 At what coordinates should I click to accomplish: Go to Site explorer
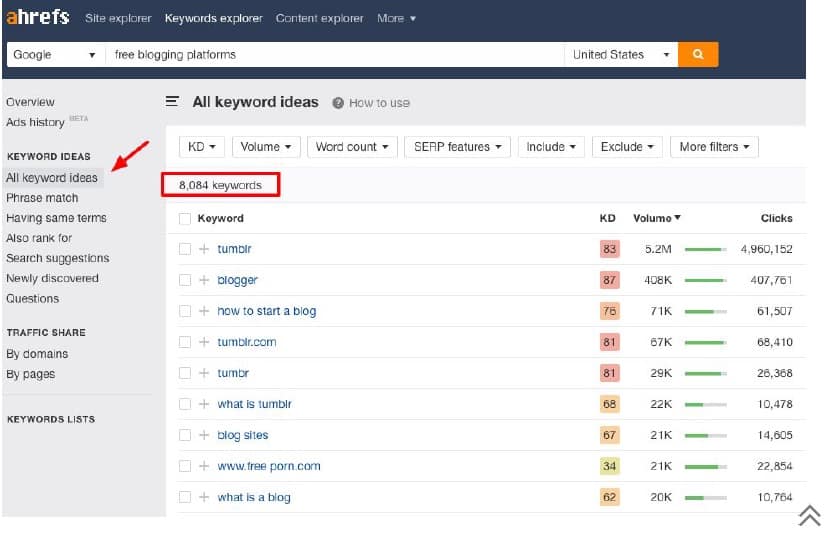(118, 19)
